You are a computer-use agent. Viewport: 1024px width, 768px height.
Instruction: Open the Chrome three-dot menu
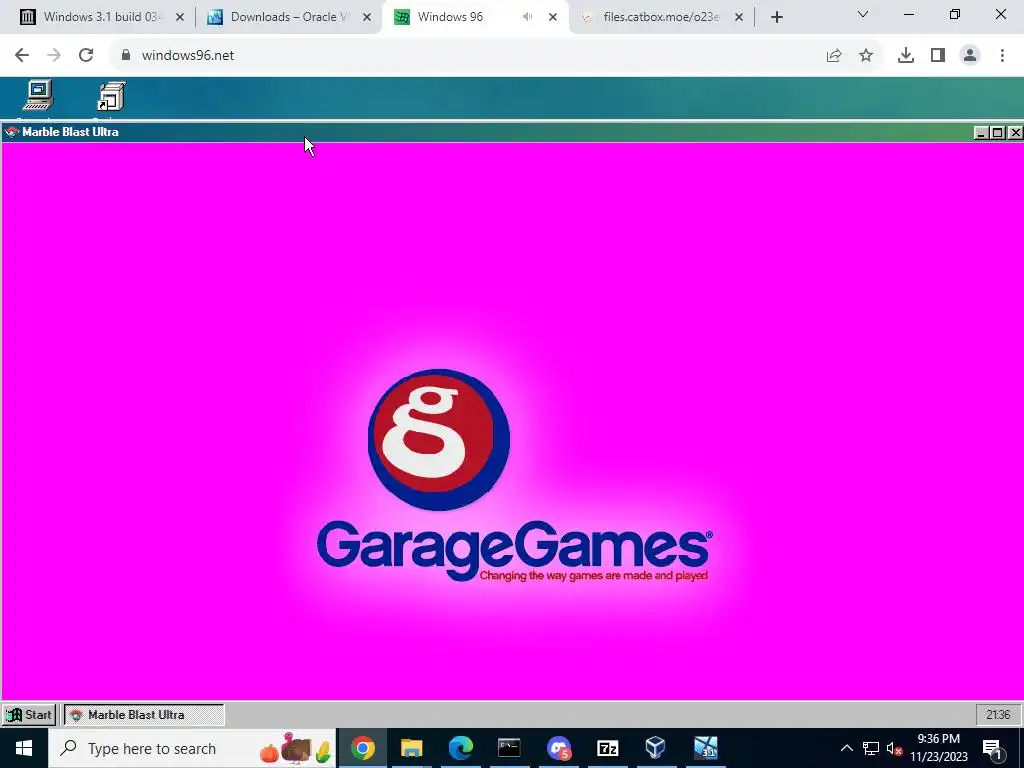1002,55
